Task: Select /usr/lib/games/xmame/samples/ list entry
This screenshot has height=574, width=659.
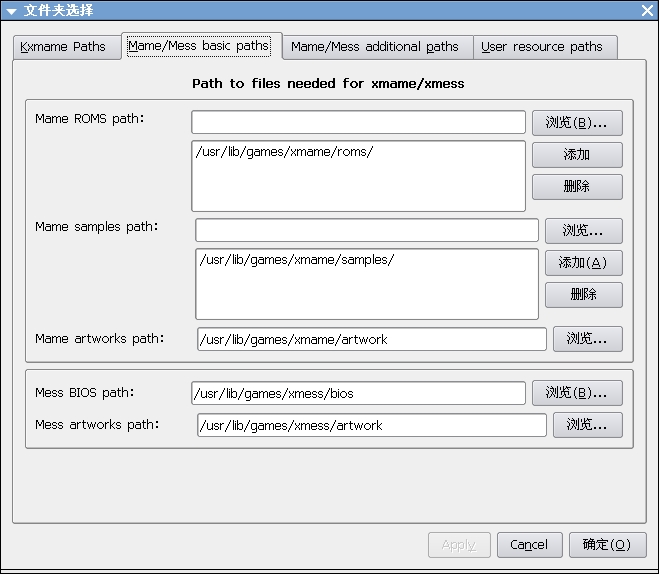Action: [x=297, y=260]
